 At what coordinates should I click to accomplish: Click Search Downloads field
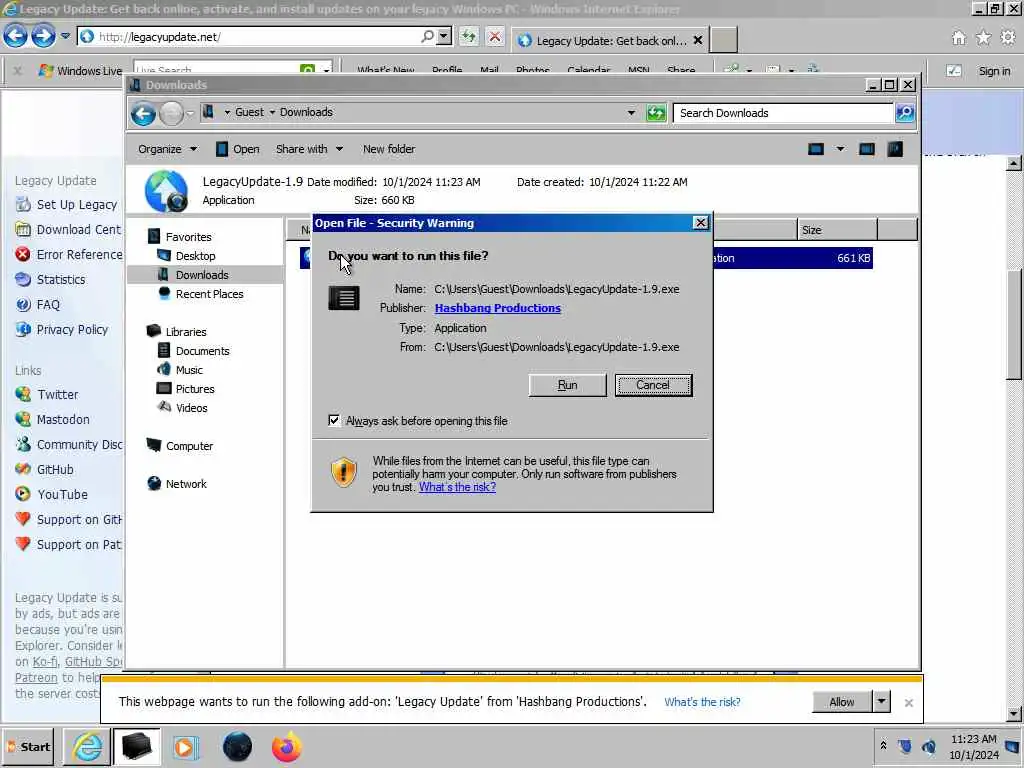click(x=782, y=113)
